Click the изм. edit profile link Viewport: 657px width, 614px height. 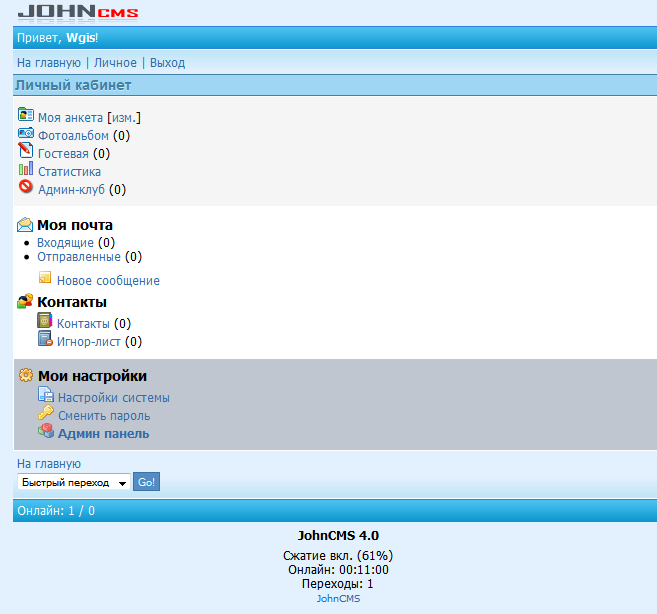(124, 118)
